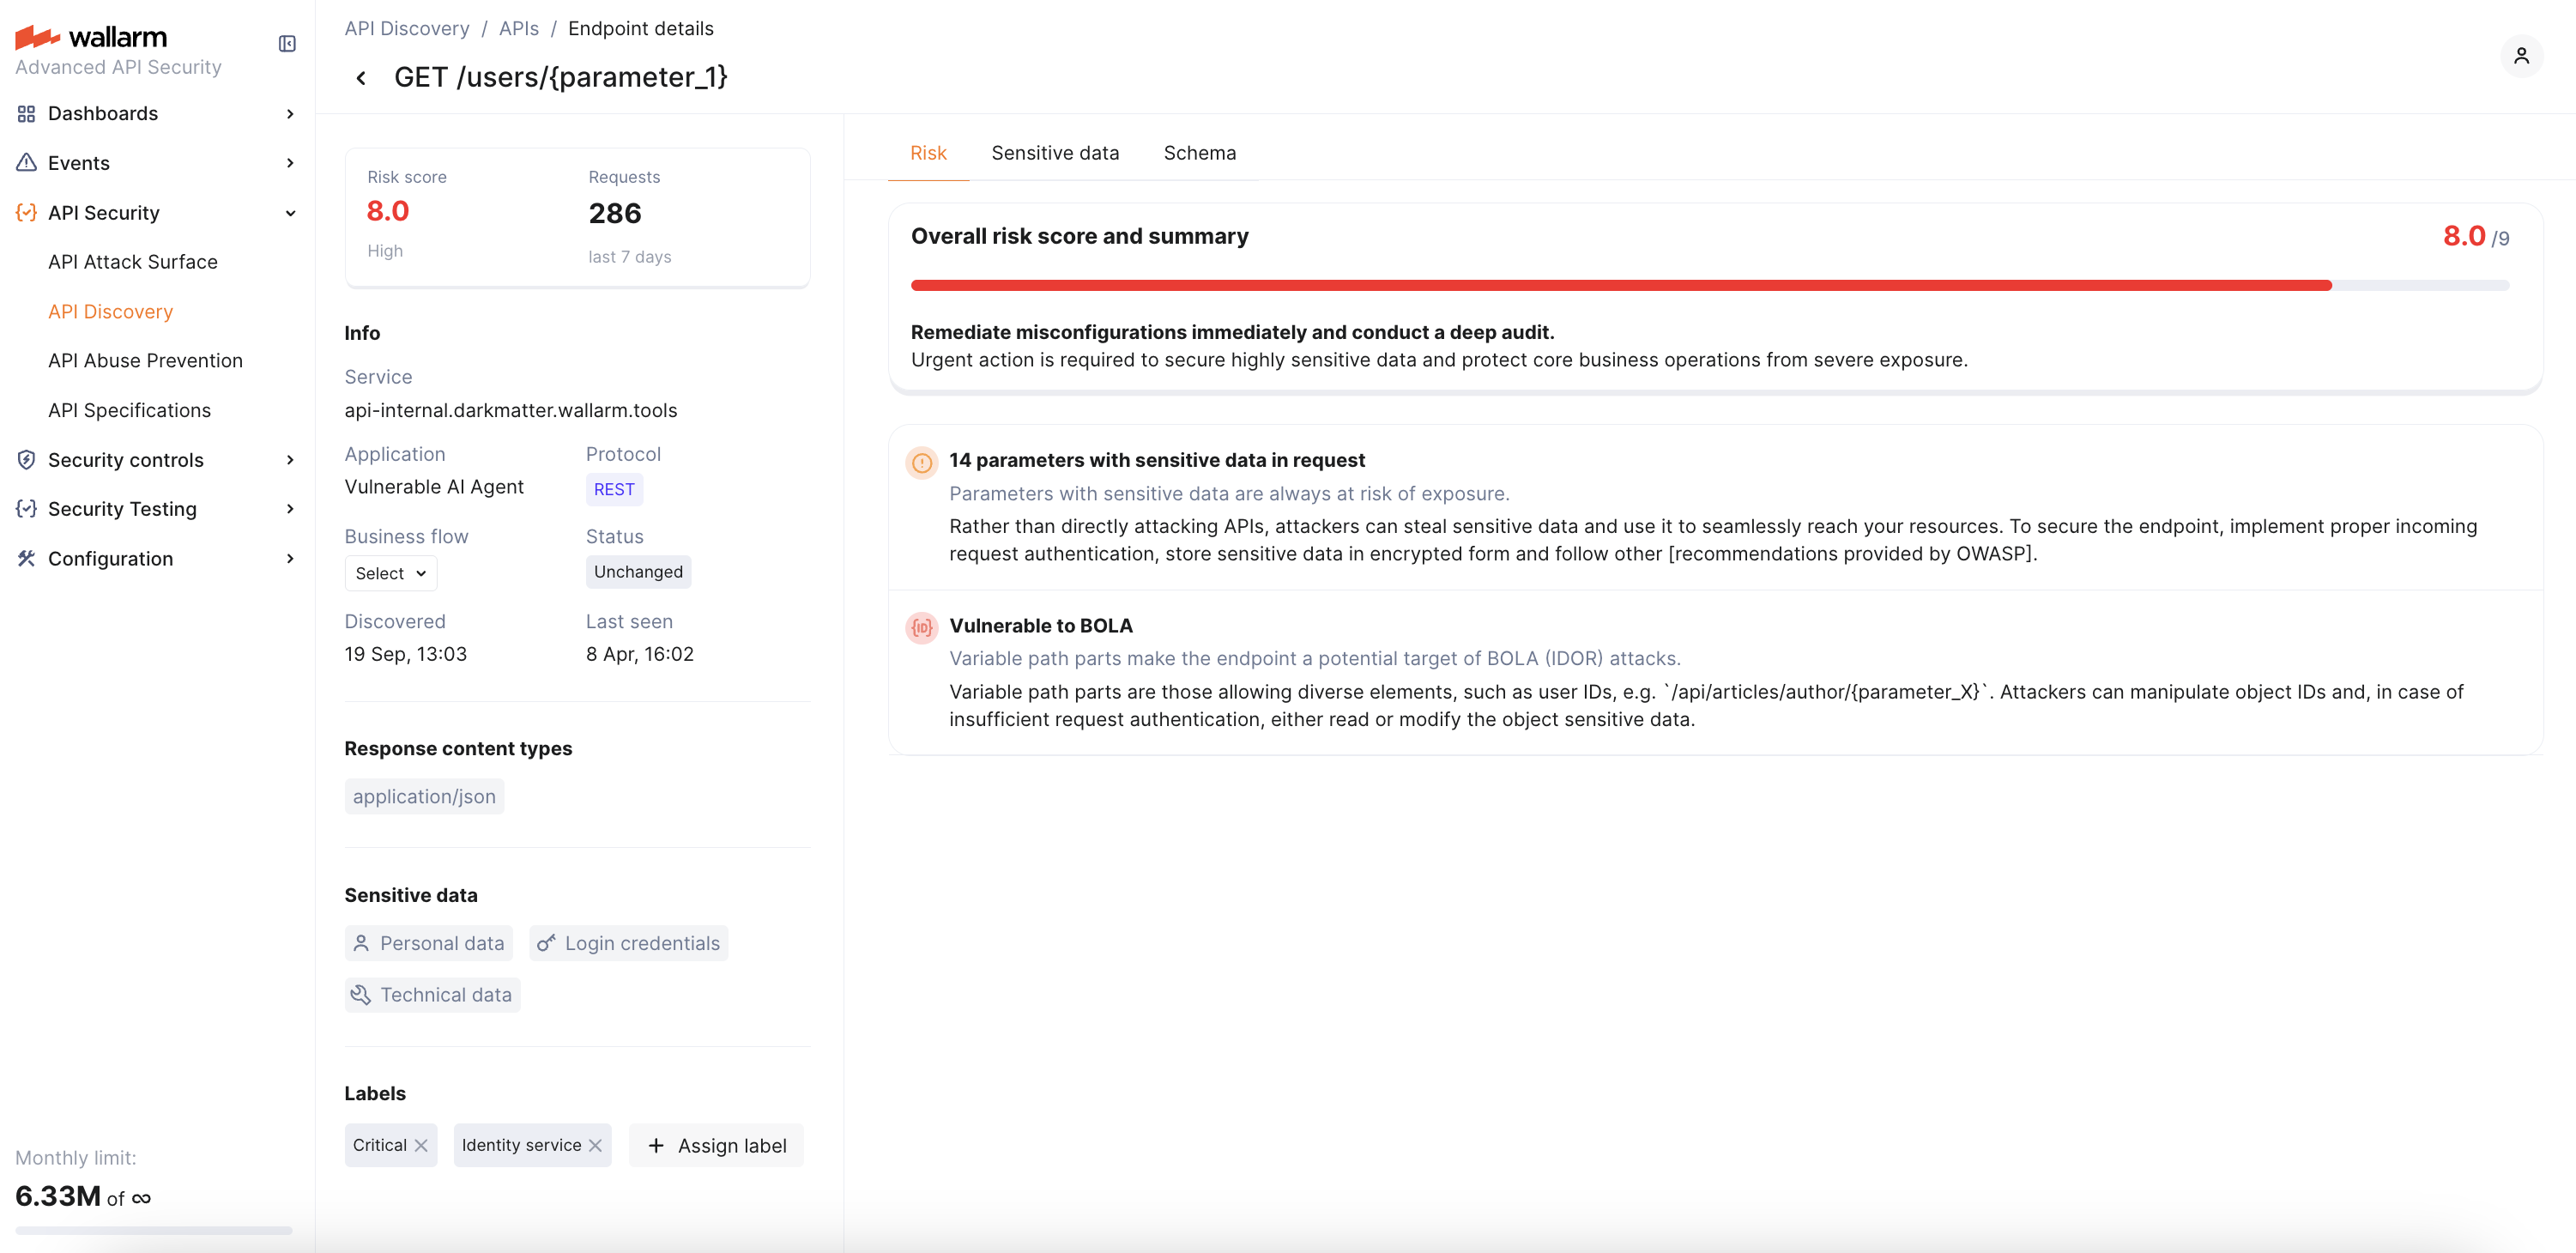This screenshot has height=1253, width=2576.
Task: Click the Events alert triangle icon
Action: pos(26,162)
